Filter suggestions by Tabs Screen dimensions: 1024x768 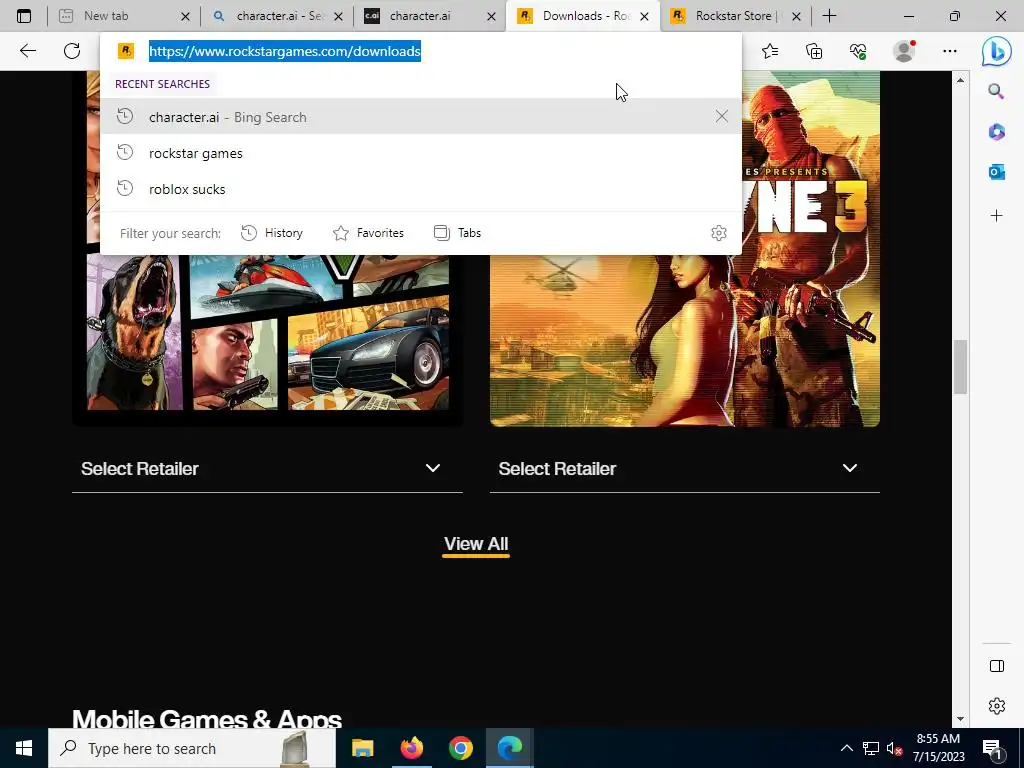click(x=457, y=233)
